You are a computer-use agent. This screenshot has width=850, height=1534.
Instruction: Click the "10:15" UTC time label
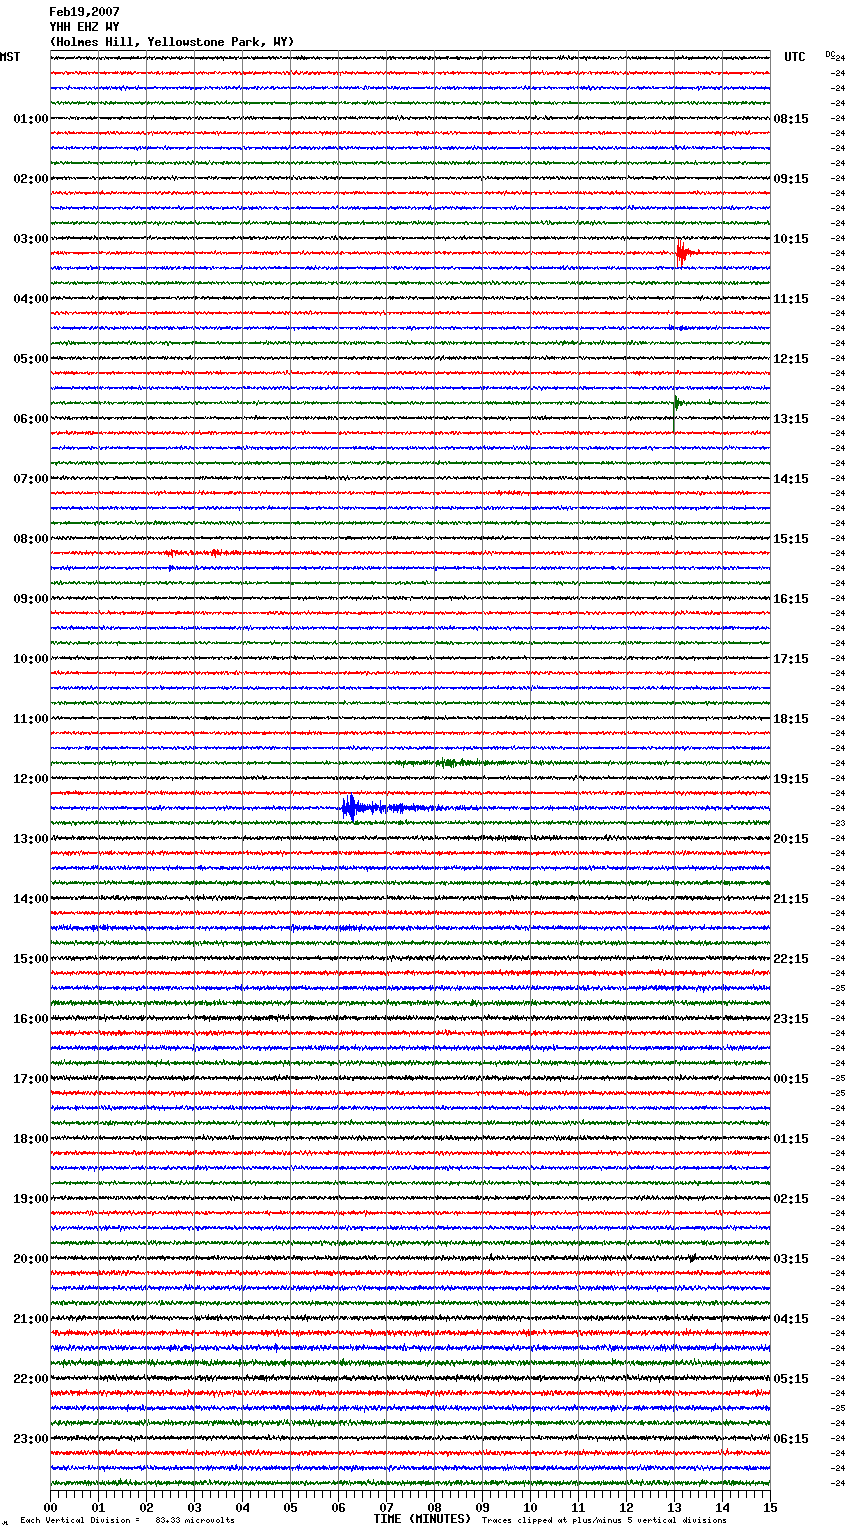791,239
